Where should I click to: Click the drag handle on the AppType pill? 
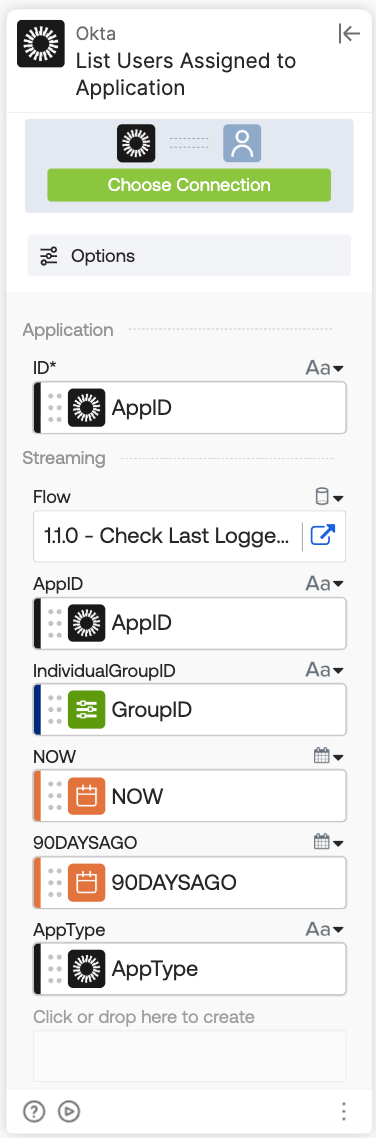click(54, 969)
